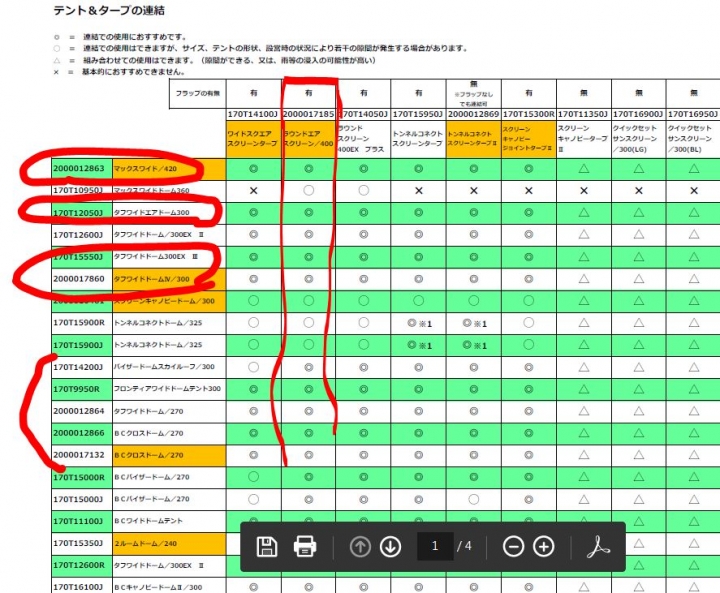720x593 pixels.
Task: Click product name タフワイドエアドーム300
Action: pyautogui.click(x=152, y=213)
